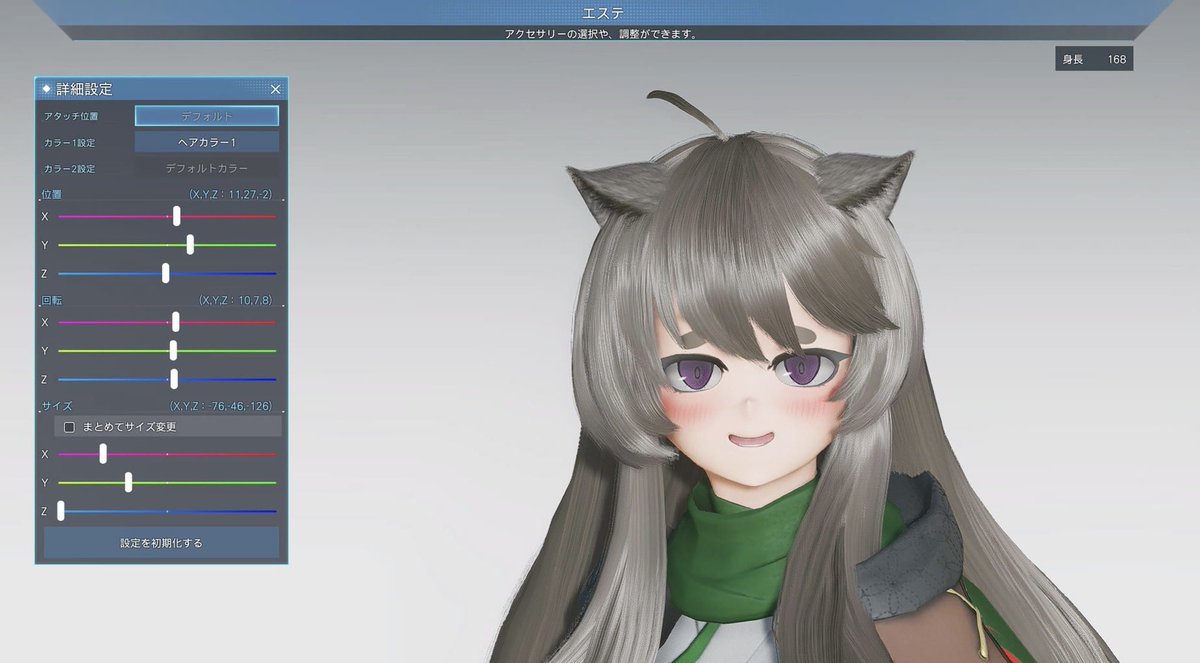Open ヘアカラー1 color 1 setting
The height and width of the screenshot is (663, 1200).
pyautogui.click(x=207, y=142)
